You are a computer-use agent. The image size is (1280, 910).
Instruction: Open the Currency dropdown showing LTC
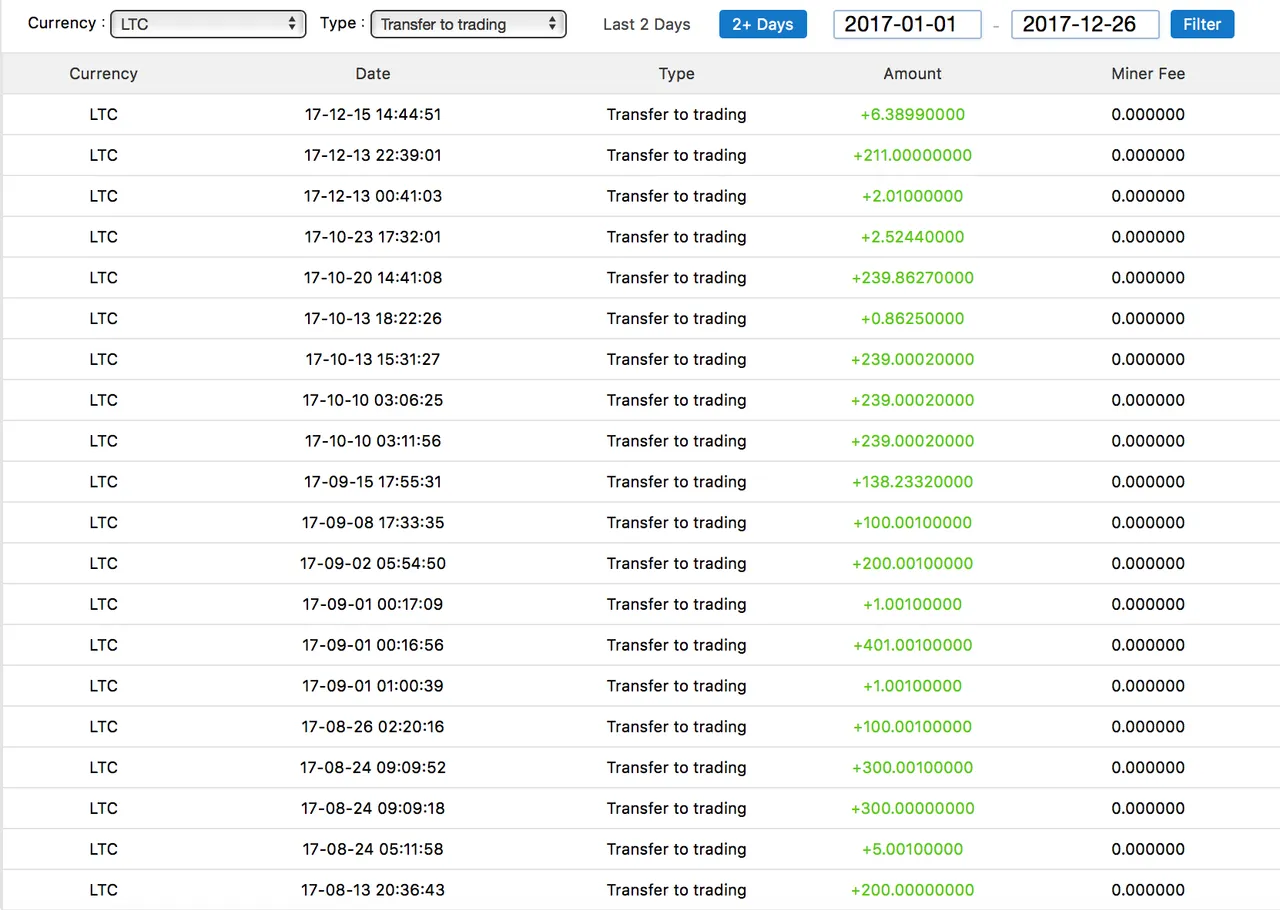pos(208,24)
